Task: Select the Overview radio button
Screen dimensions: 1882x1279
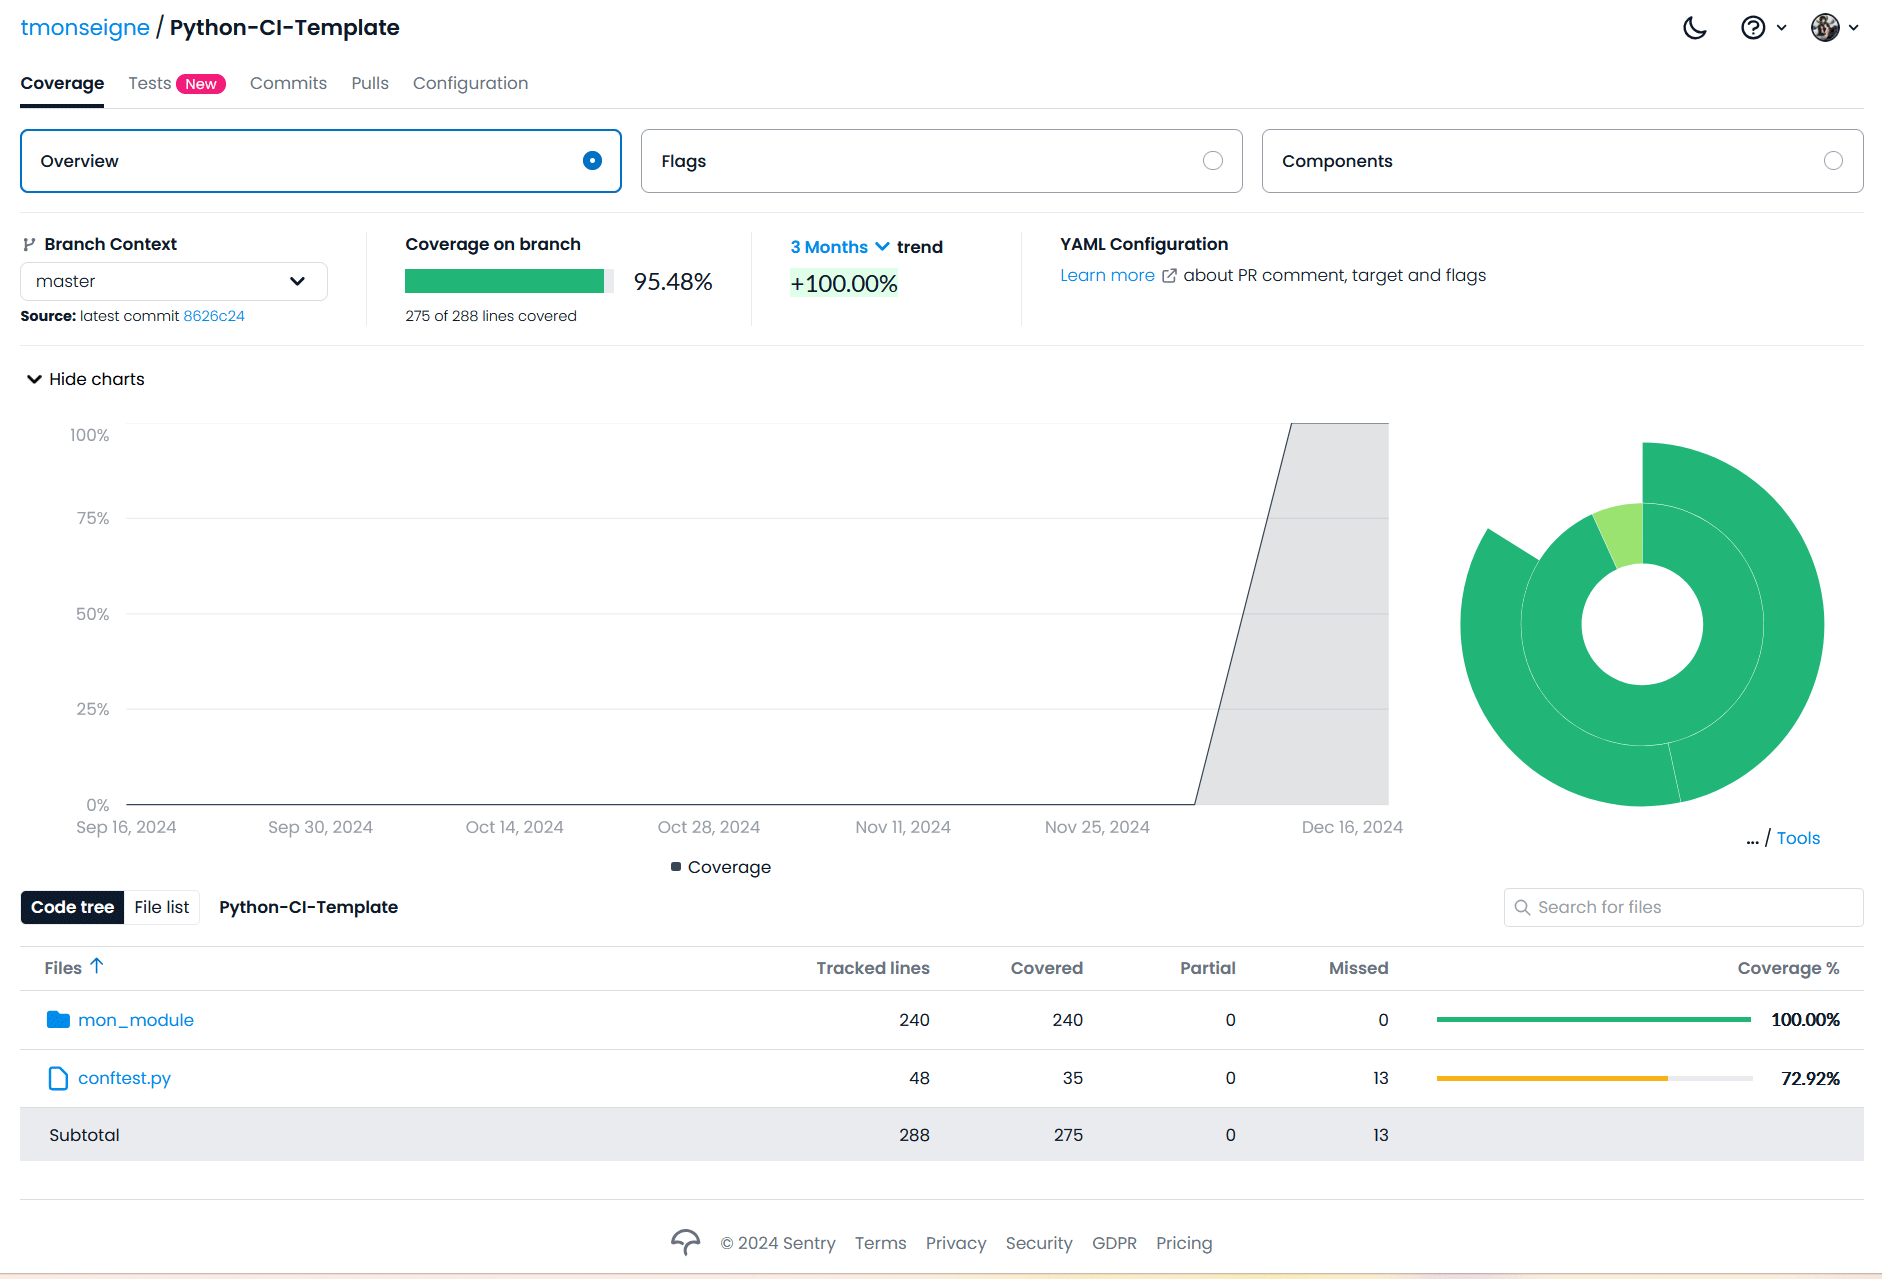Action: [592, 161]
